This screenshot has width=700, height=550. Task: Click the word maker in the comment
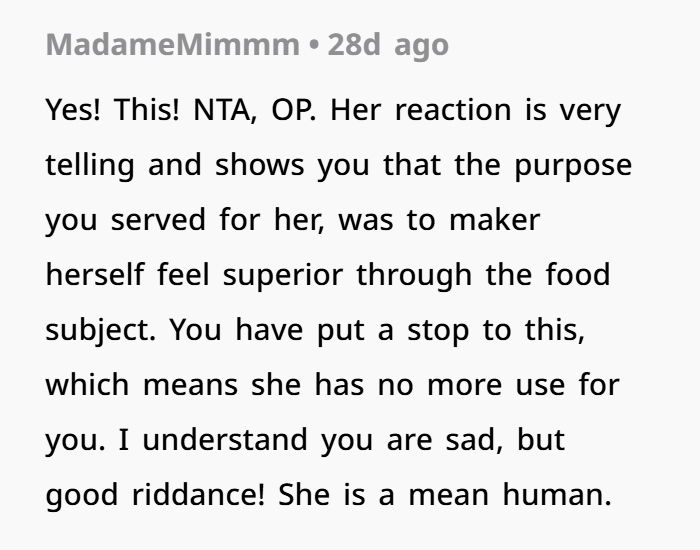[495, 220]
